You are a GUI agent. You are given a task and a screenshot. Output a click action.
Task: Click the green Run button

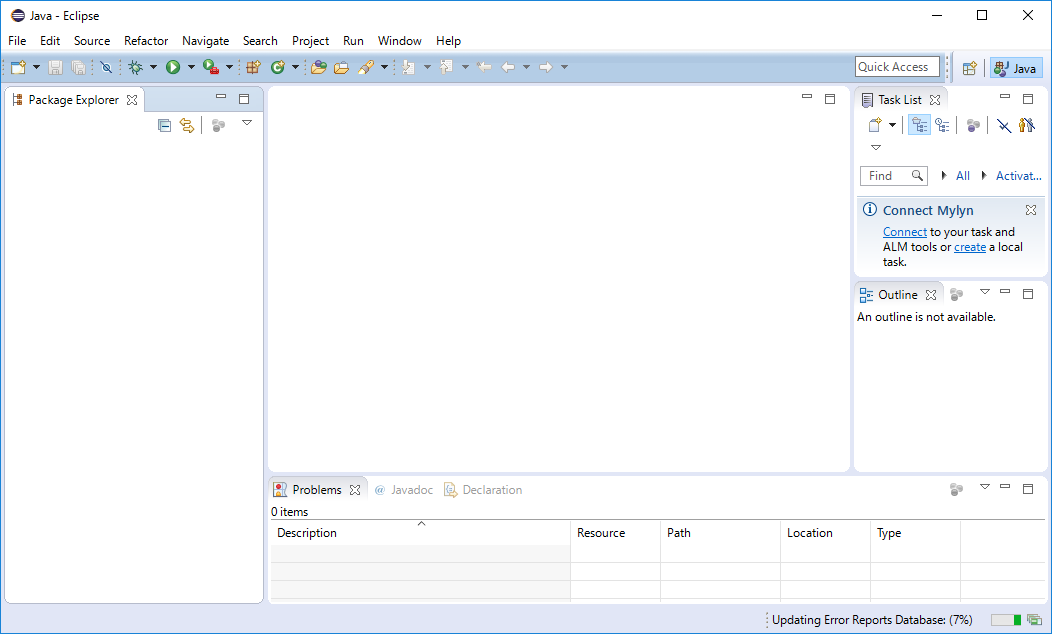173,67
